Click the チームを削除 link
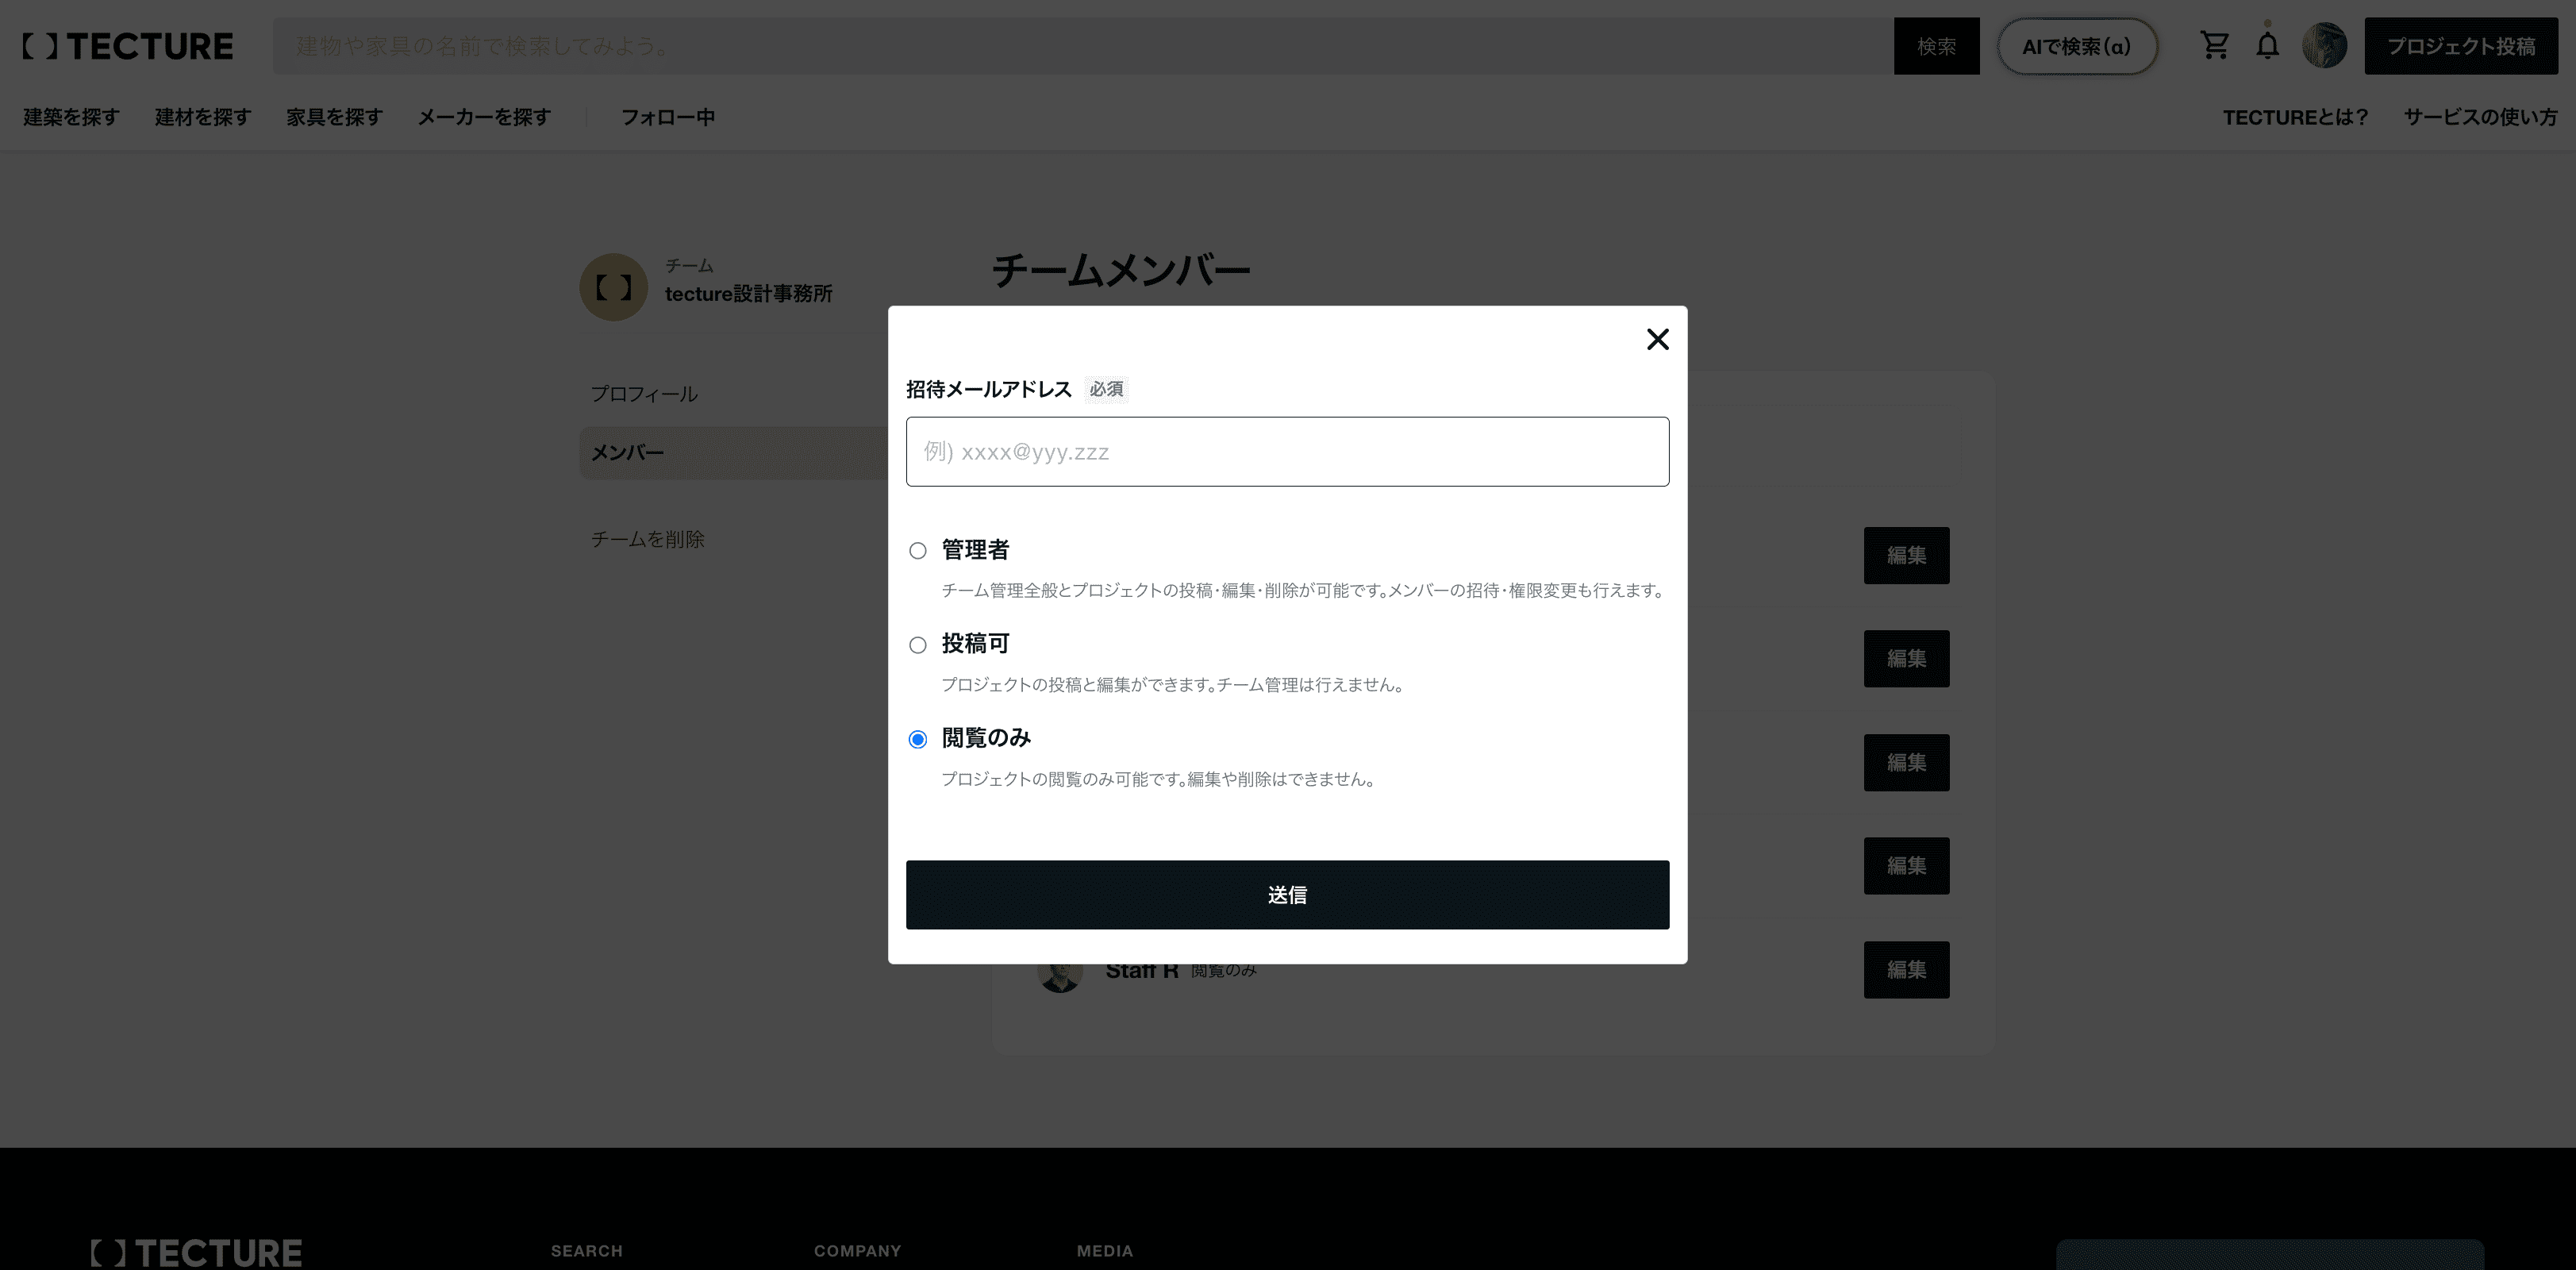This screenshot has height=1270, width=2576. pos(648,538)
